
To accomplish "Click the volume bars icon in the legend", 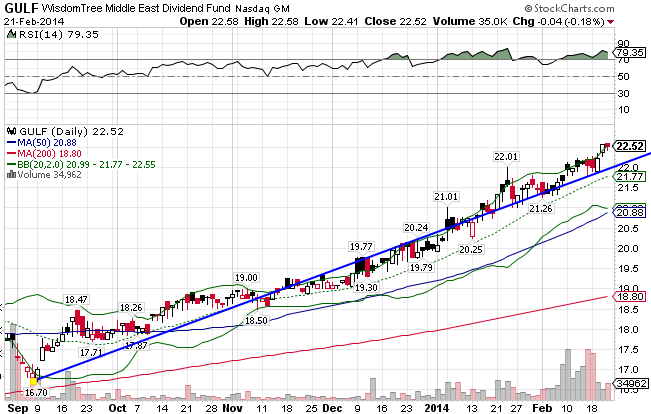I will (x=11, y=174).
